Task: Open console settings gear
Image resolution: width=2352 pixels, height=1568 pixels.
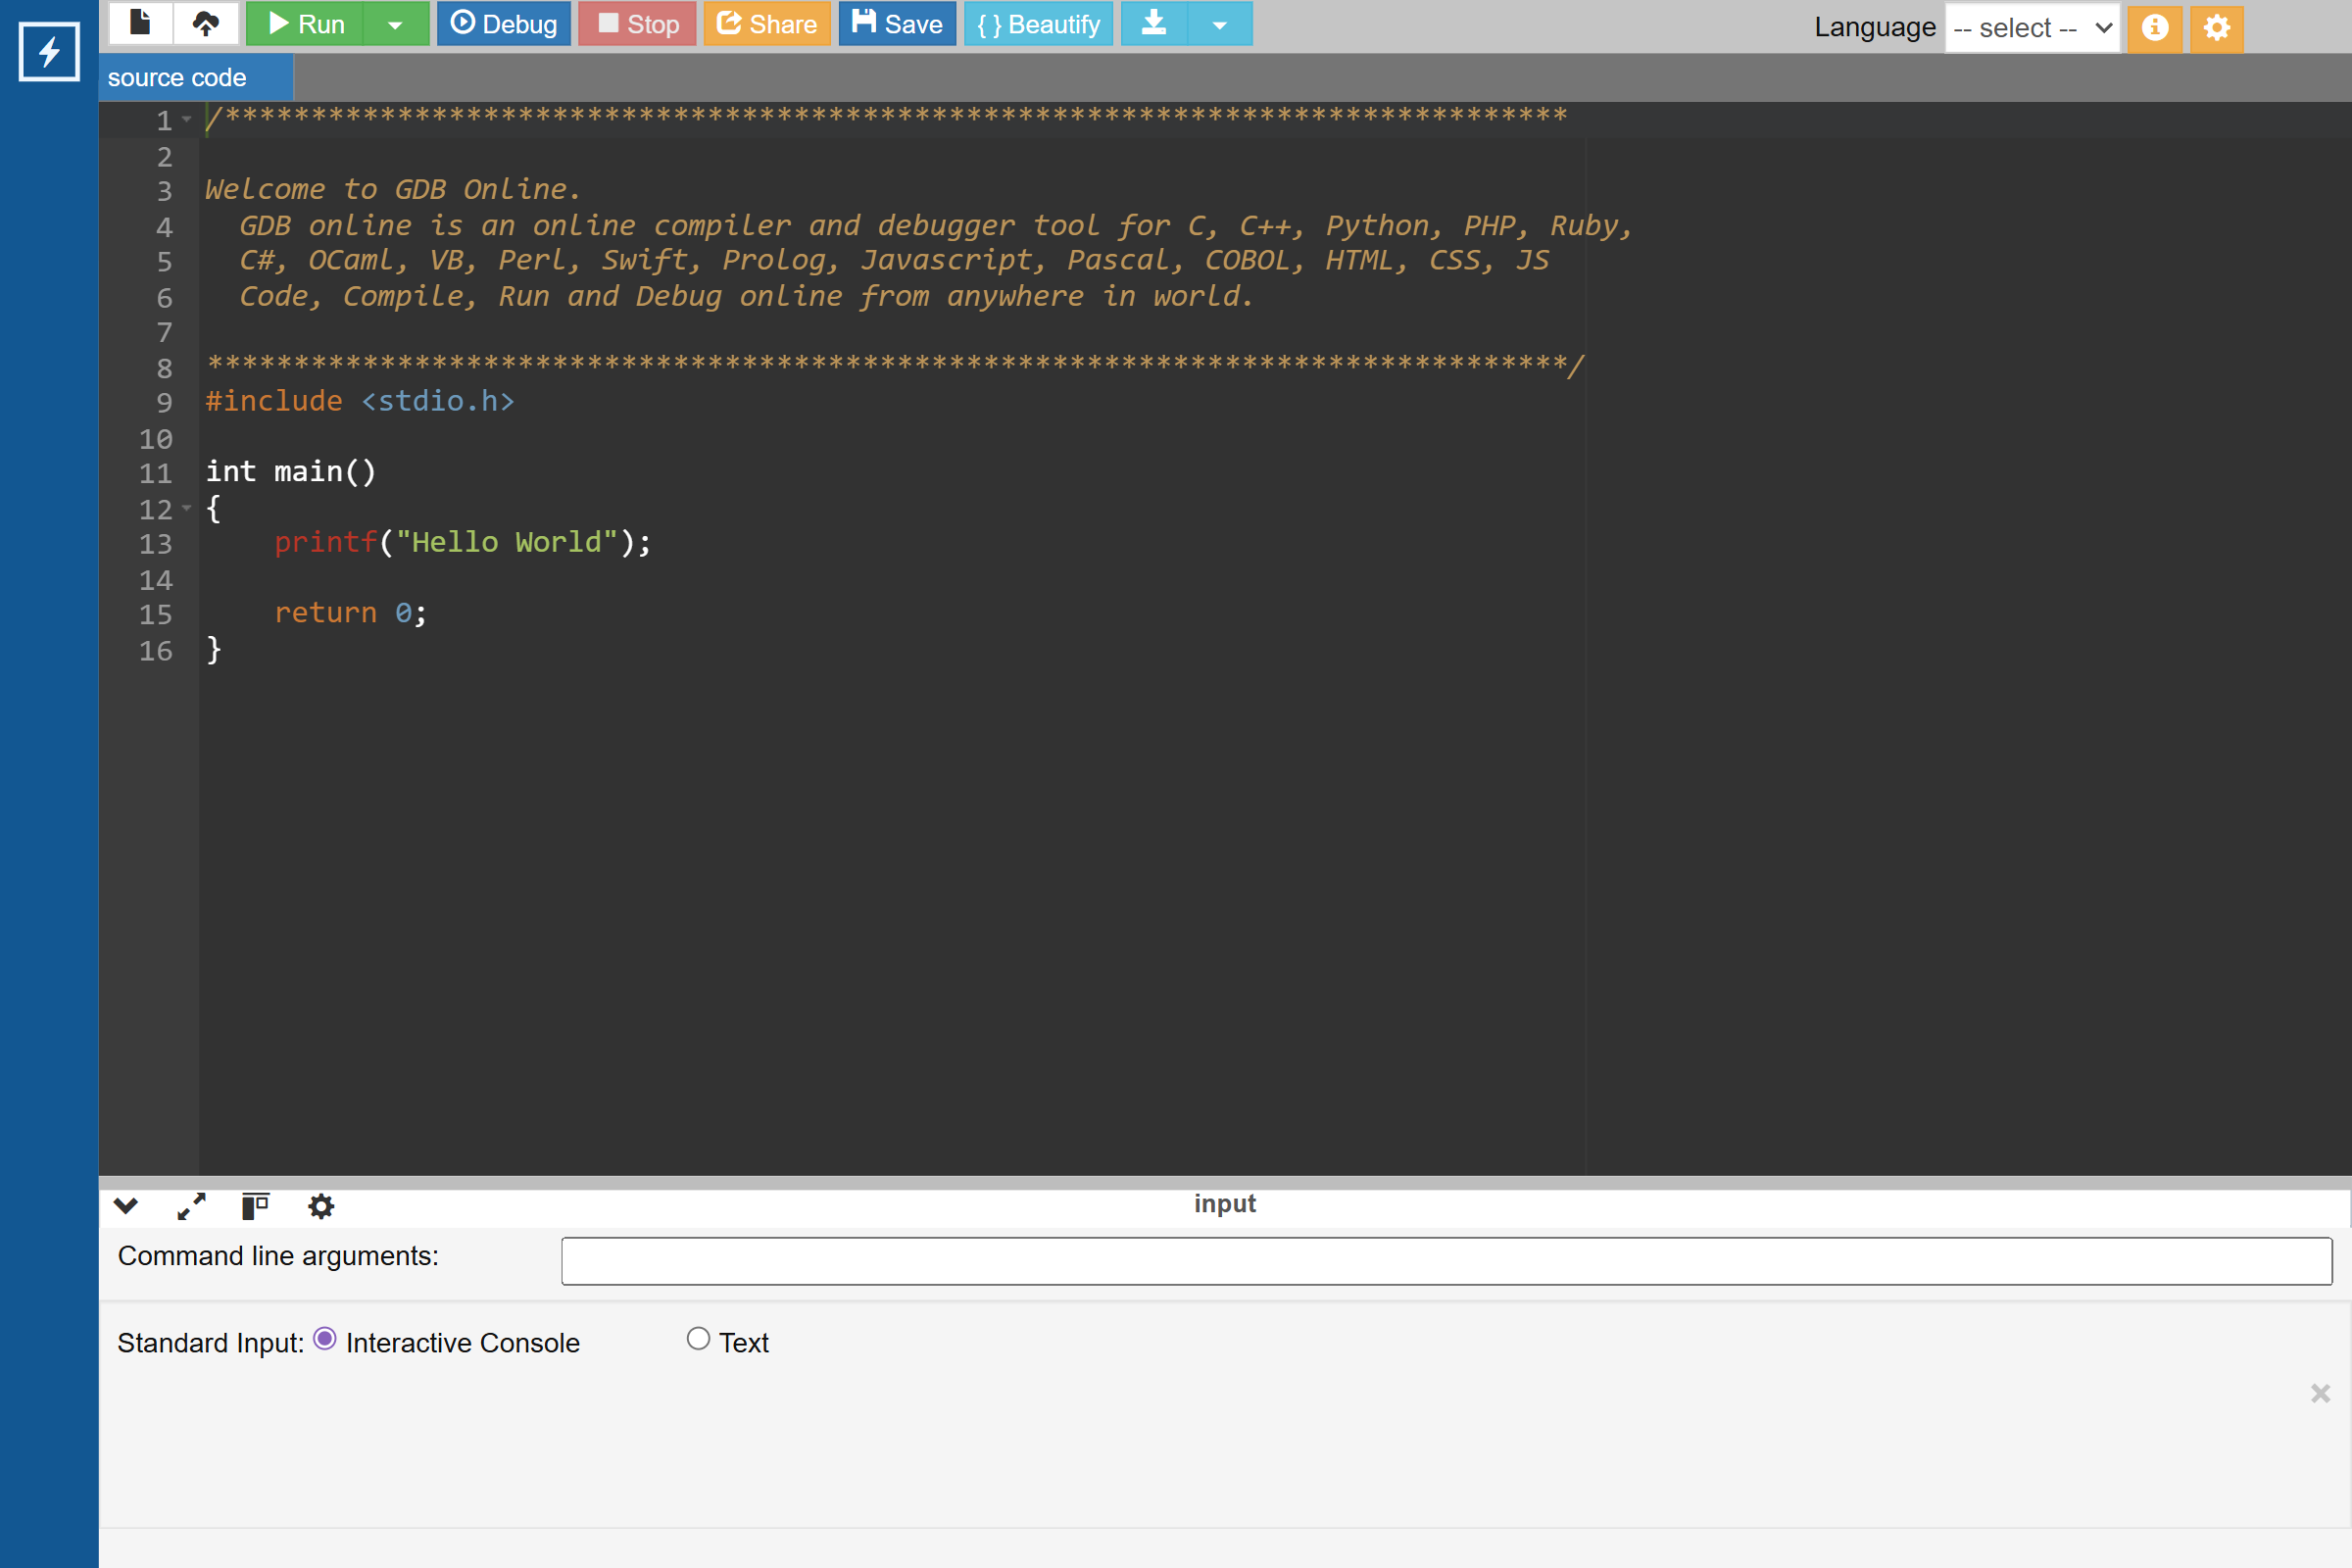Action: coord(320,1206)
